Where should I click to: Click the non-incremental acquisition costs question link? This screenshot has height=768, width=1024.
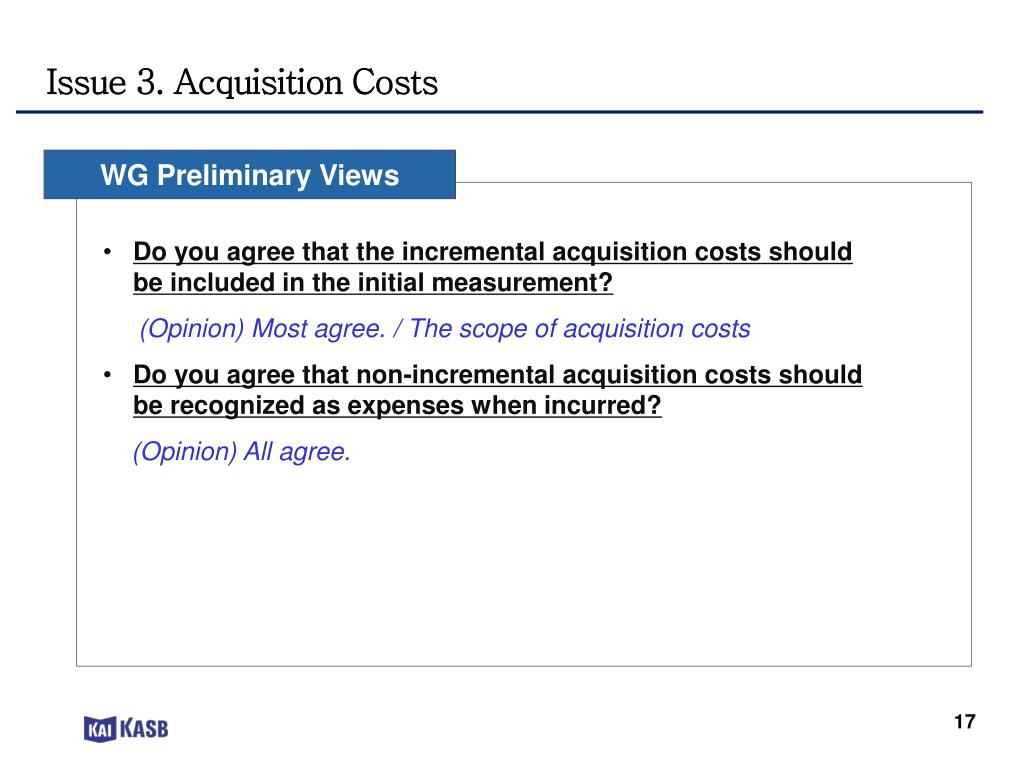(x=498, y=390)
